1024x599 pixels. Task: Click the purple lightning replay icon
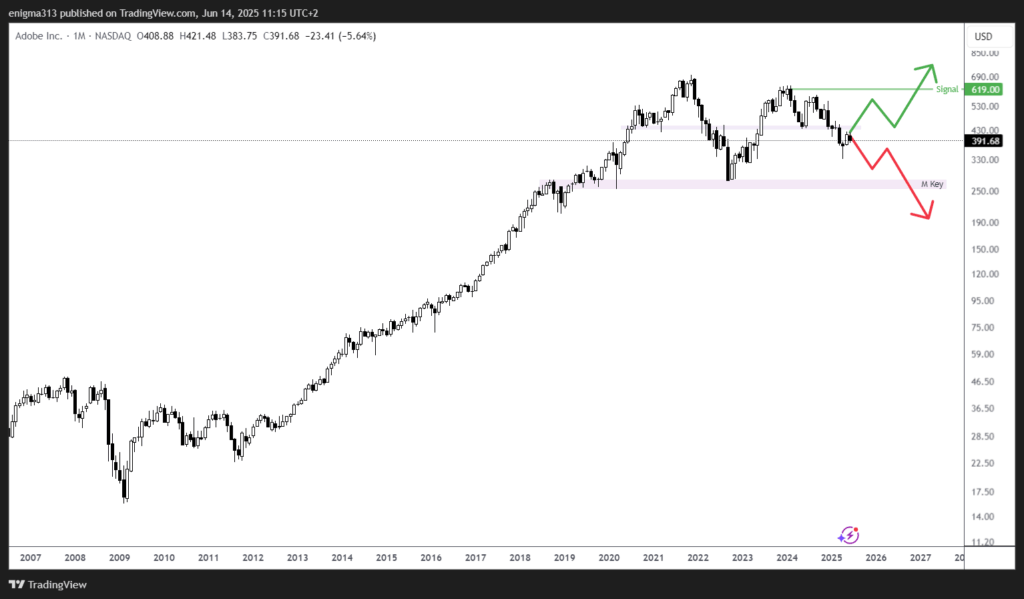click(x=848, y=536)
